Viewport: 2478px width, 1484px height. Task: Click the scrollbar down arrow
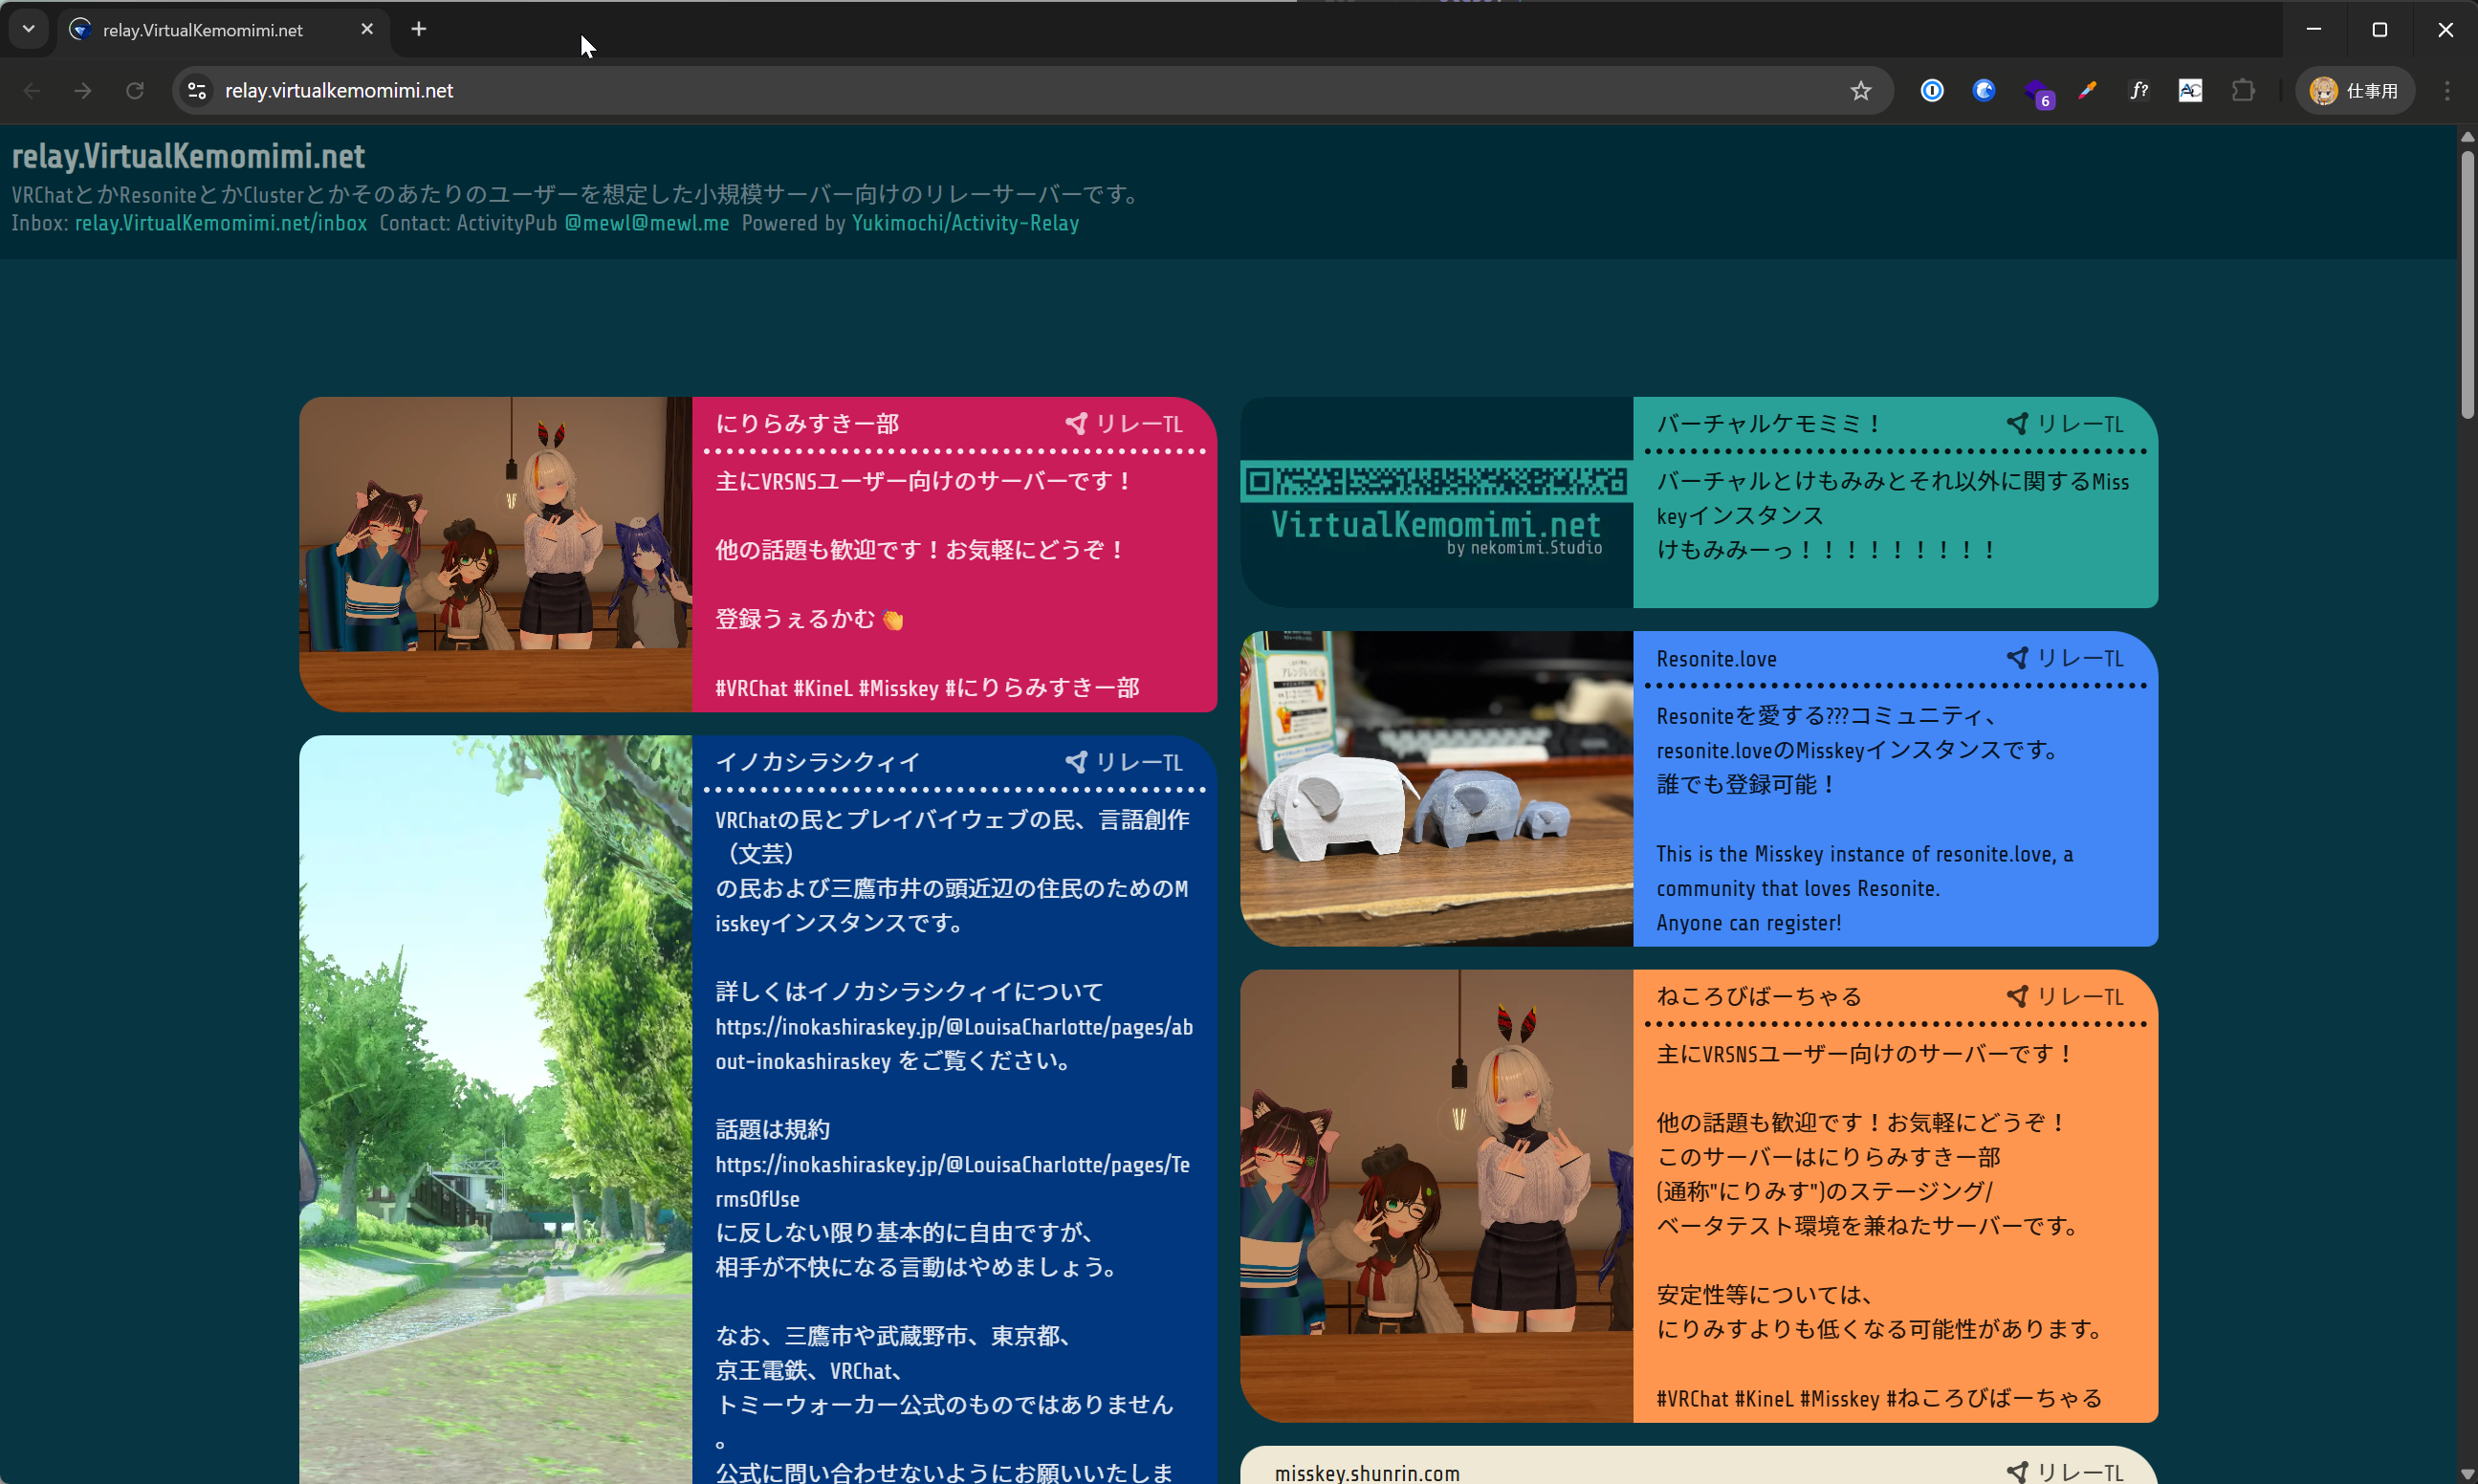(x=2467, y=1475)
